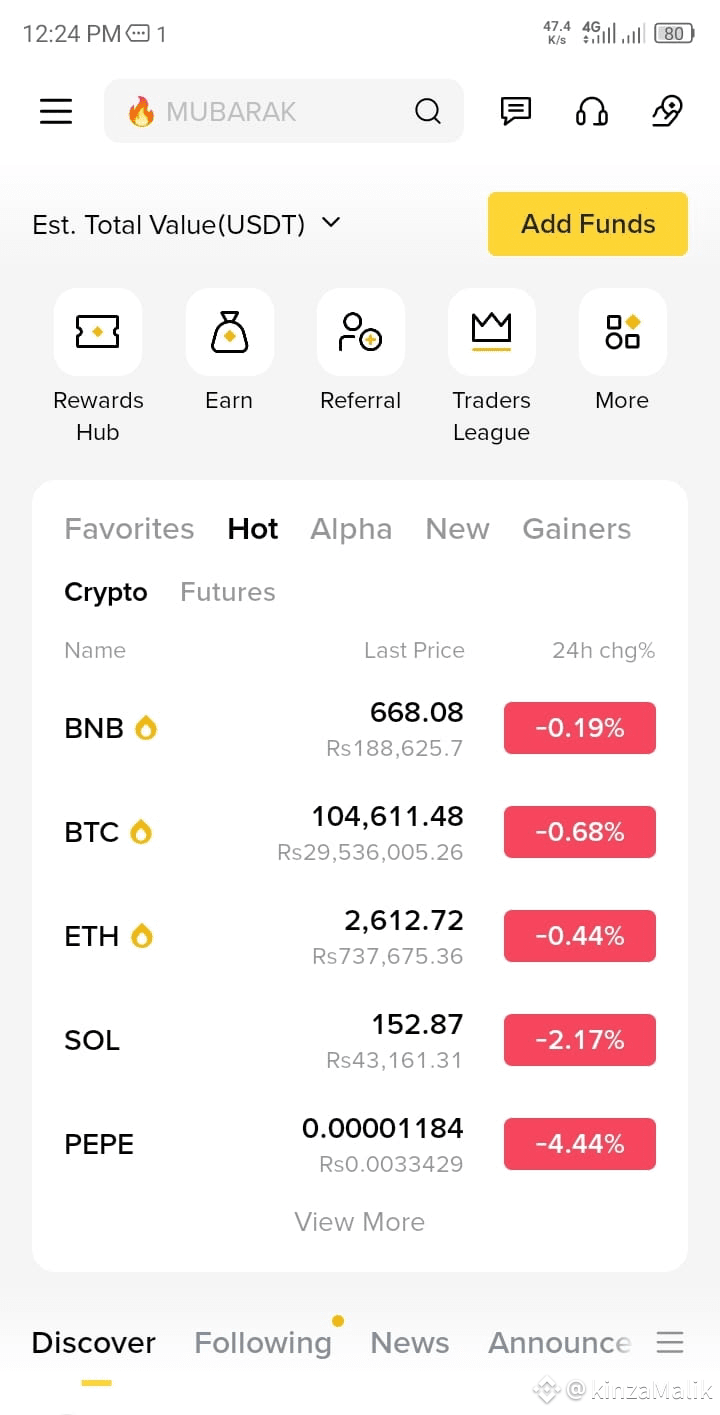Open the Discover feed tabs list menu
This screenshot has height=1415, width=720.
point(670,1342)
